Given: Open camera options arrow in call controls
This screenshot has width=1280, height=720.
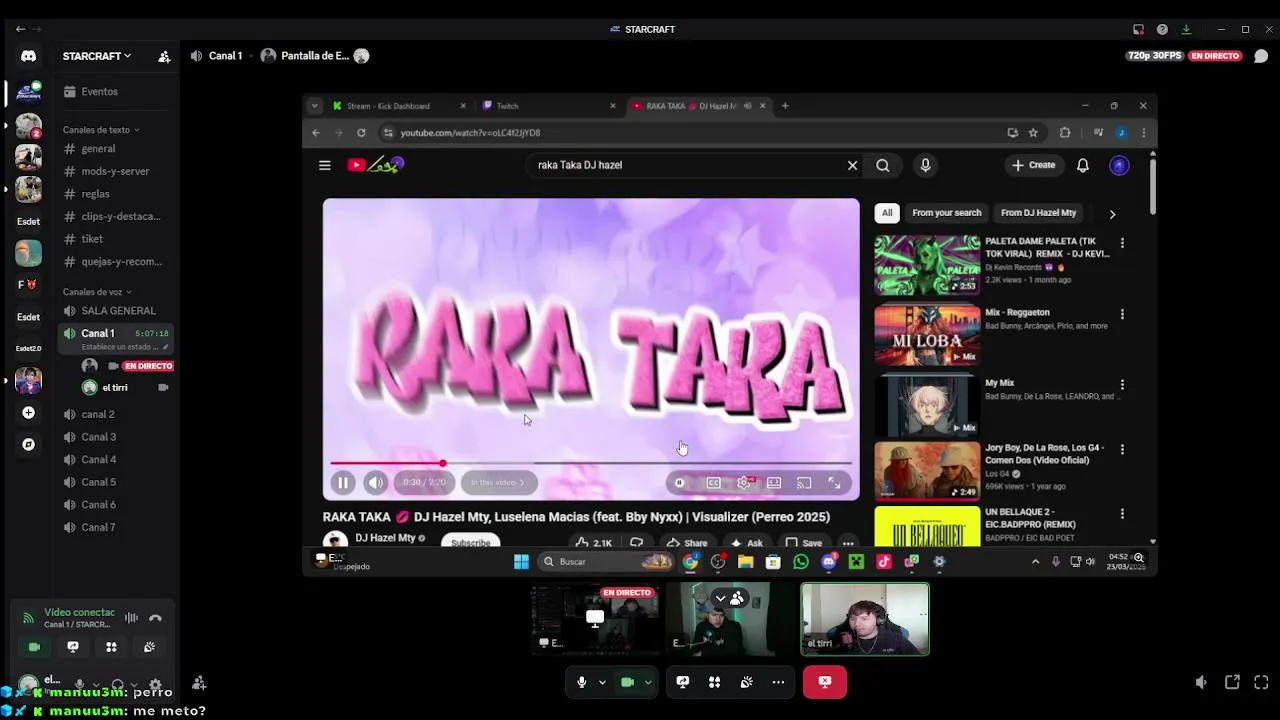Looking at the screenshot, I should [647, 682].
